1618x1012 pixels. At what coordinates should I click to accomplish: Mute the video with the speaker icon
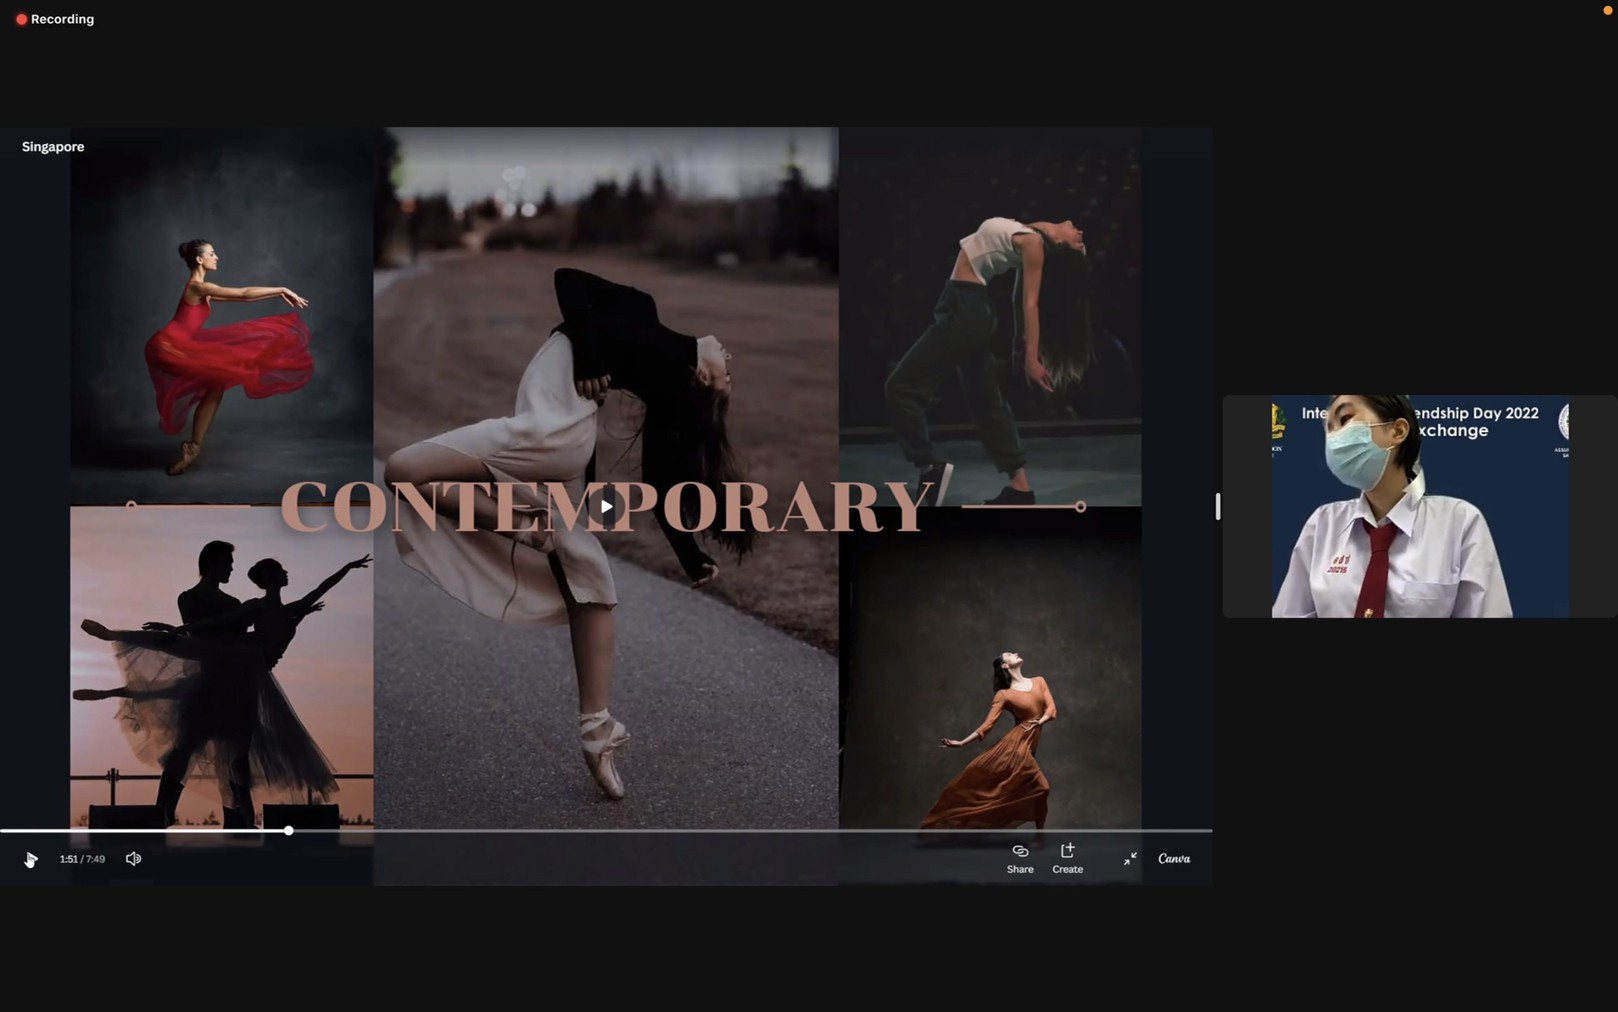(x=133, y=859)
